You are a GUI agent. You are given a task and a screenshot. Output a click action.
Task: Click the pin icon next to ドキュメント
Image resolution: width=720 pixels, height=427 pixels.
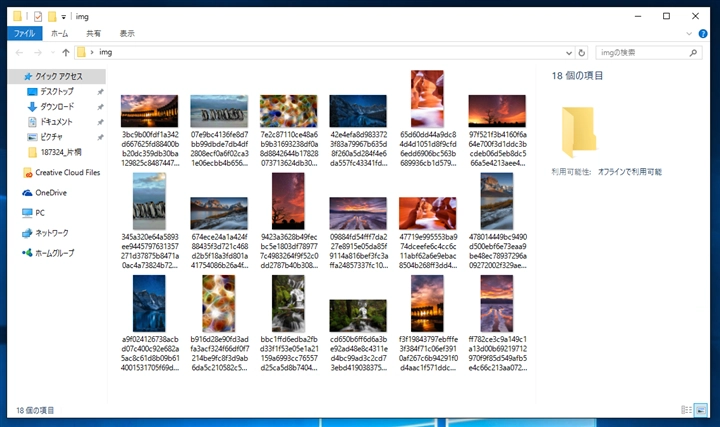100,122
